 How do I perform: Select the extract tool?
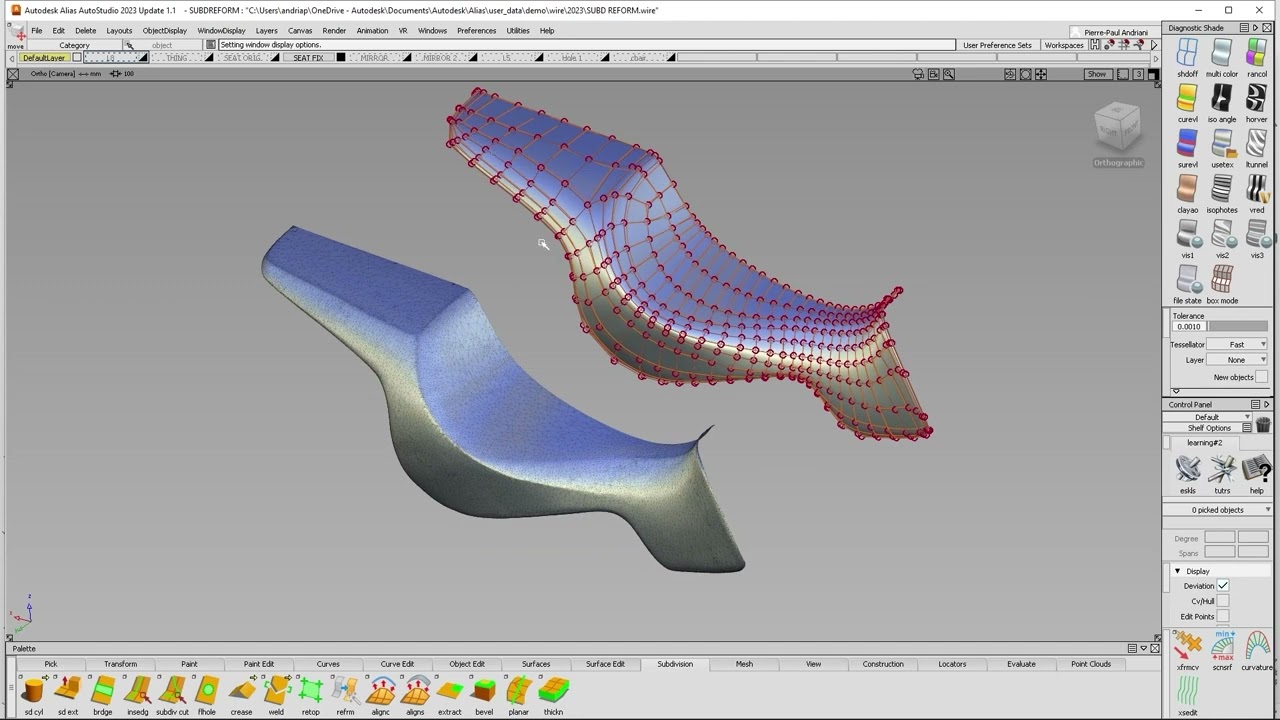(x=450, y=690)
